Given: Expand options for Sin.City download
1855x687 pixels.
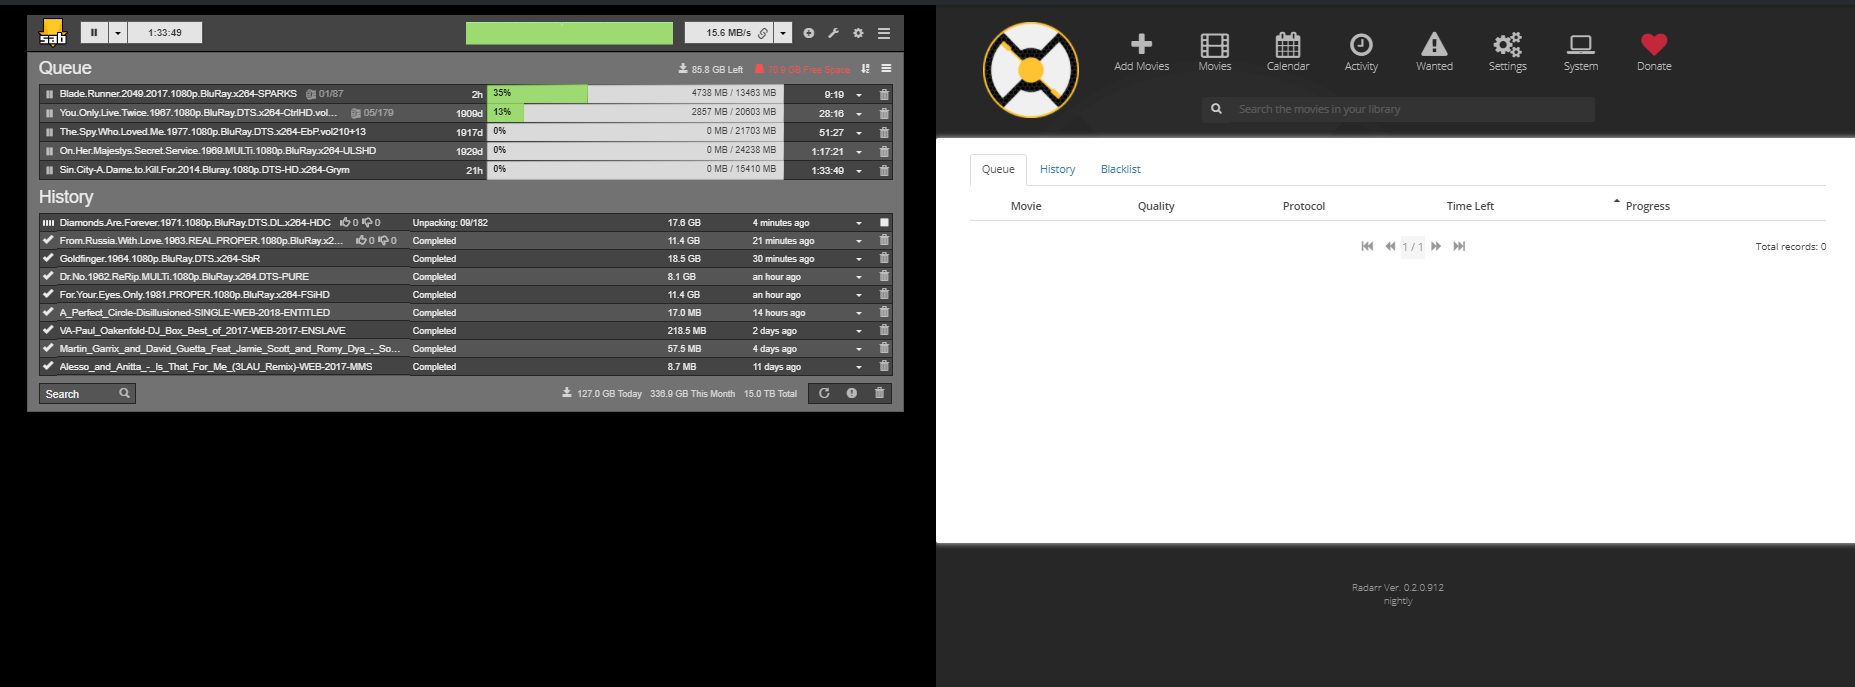Looking at the screenshot, I should (x=859, y=171).
